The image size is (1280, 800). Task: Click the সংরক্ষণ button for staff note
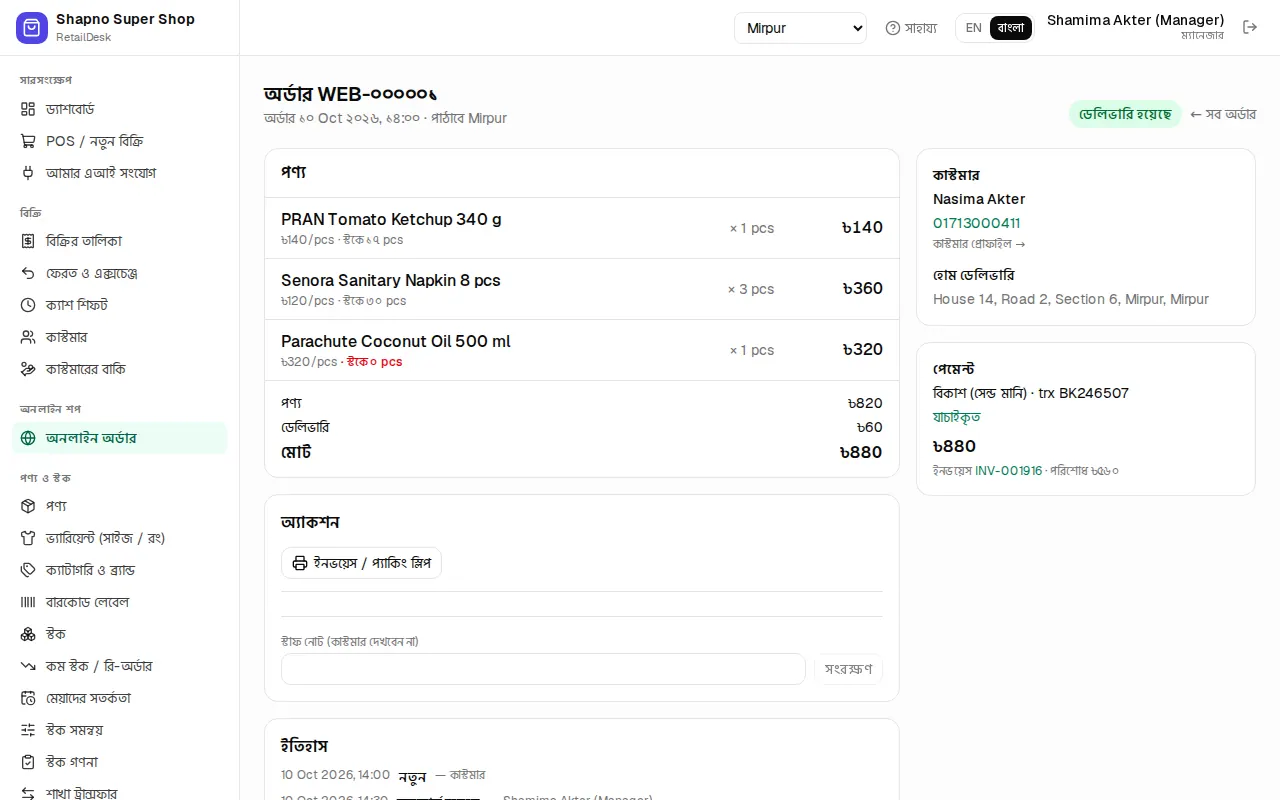(x=848, y=669)
